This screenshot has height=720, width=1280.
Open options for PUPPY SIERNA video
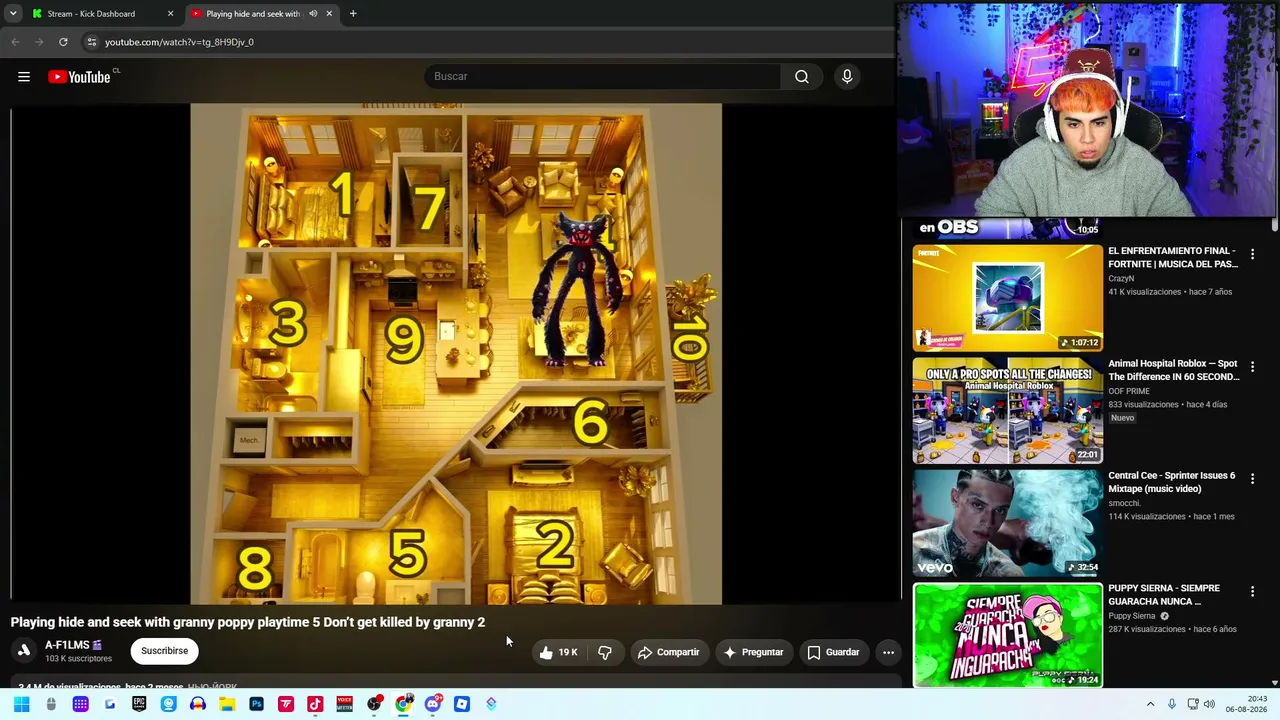coord(1252,592)
